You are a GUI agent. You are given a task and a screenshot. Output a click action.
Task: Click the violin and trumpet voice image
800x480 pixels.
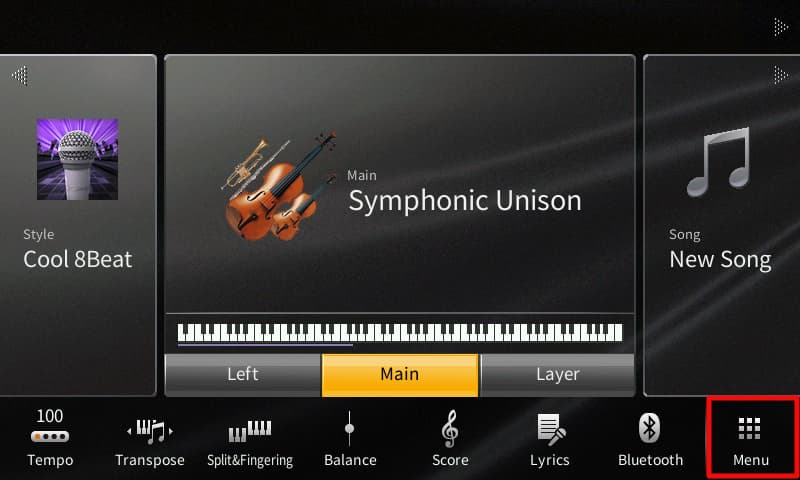point(280,186)
